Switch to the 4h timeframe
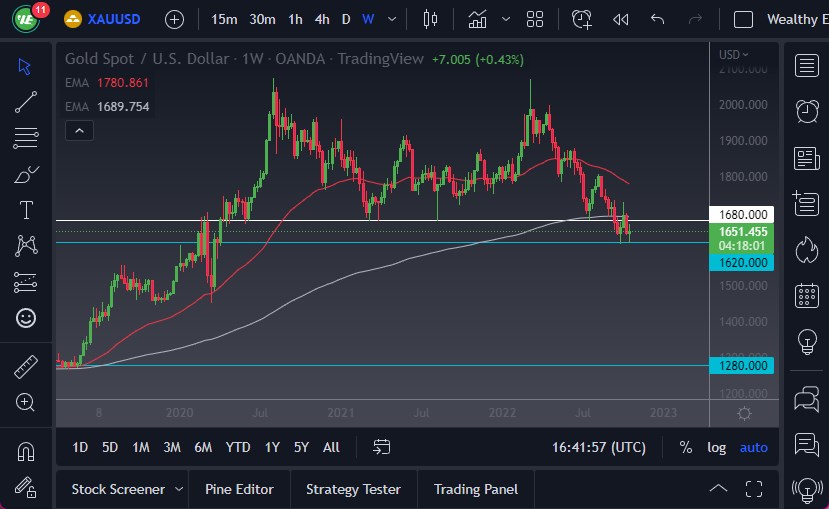Screen dimensions: 829x509 (321, 19)
